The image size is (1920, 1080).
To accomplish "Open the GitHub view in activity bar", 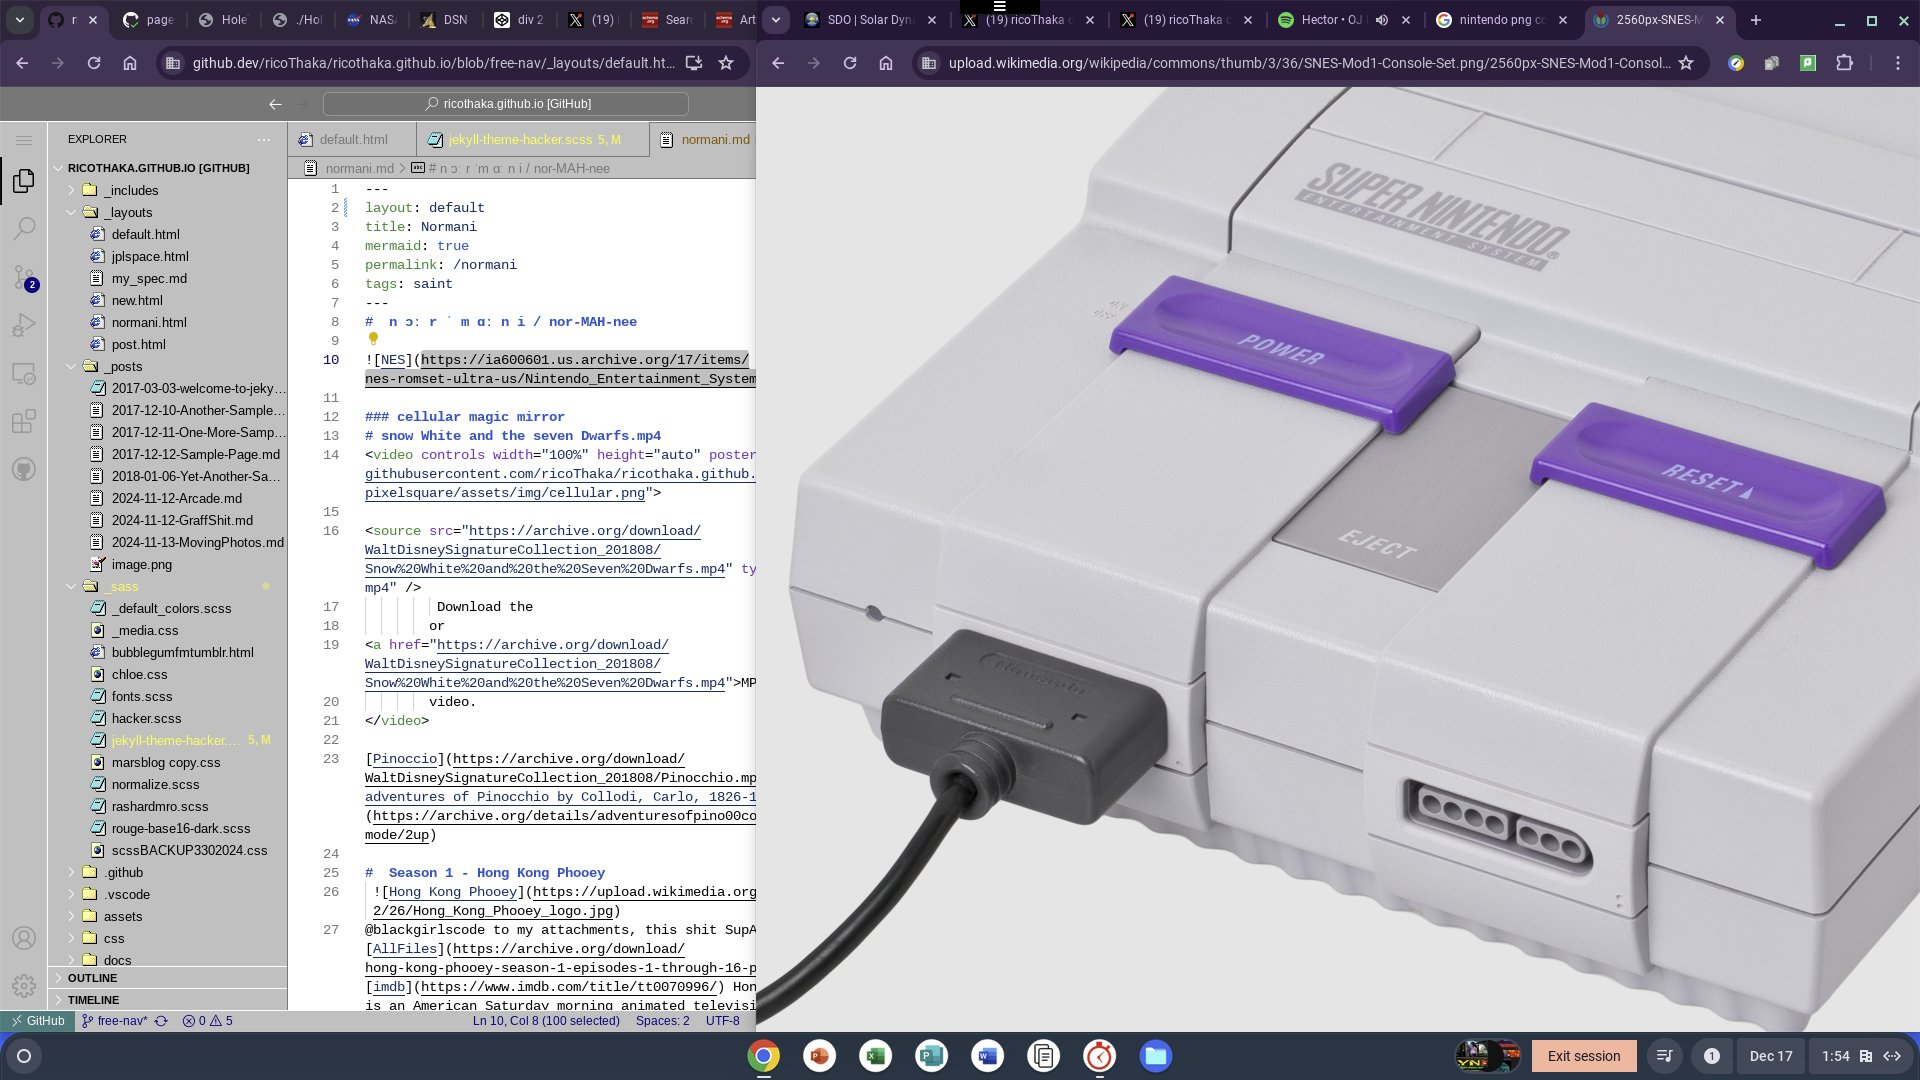I will click(24, 469).
